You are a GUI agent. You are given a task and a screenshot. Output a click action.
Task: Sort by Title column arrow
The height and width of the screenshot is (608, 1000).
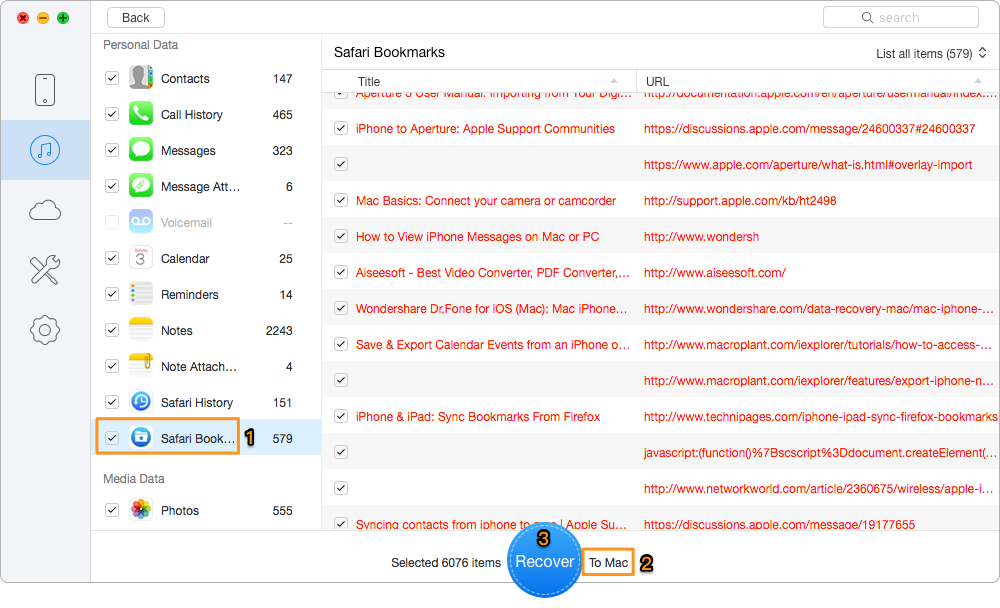click(x=614, y=81)
